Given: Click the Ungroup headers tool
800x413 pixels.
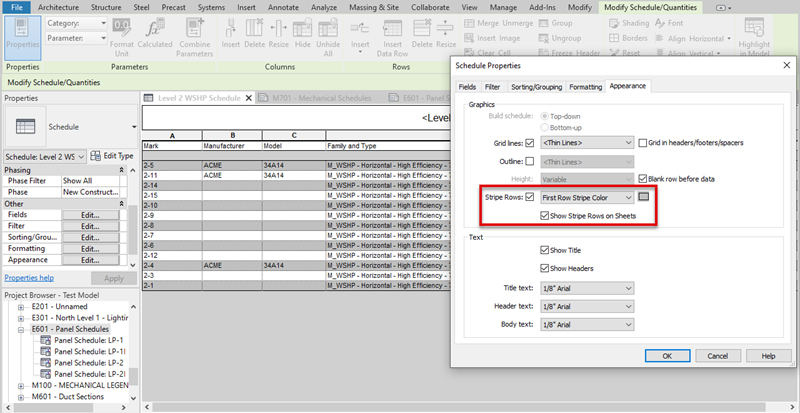Looking at the screenshot, I should (560, 38).
